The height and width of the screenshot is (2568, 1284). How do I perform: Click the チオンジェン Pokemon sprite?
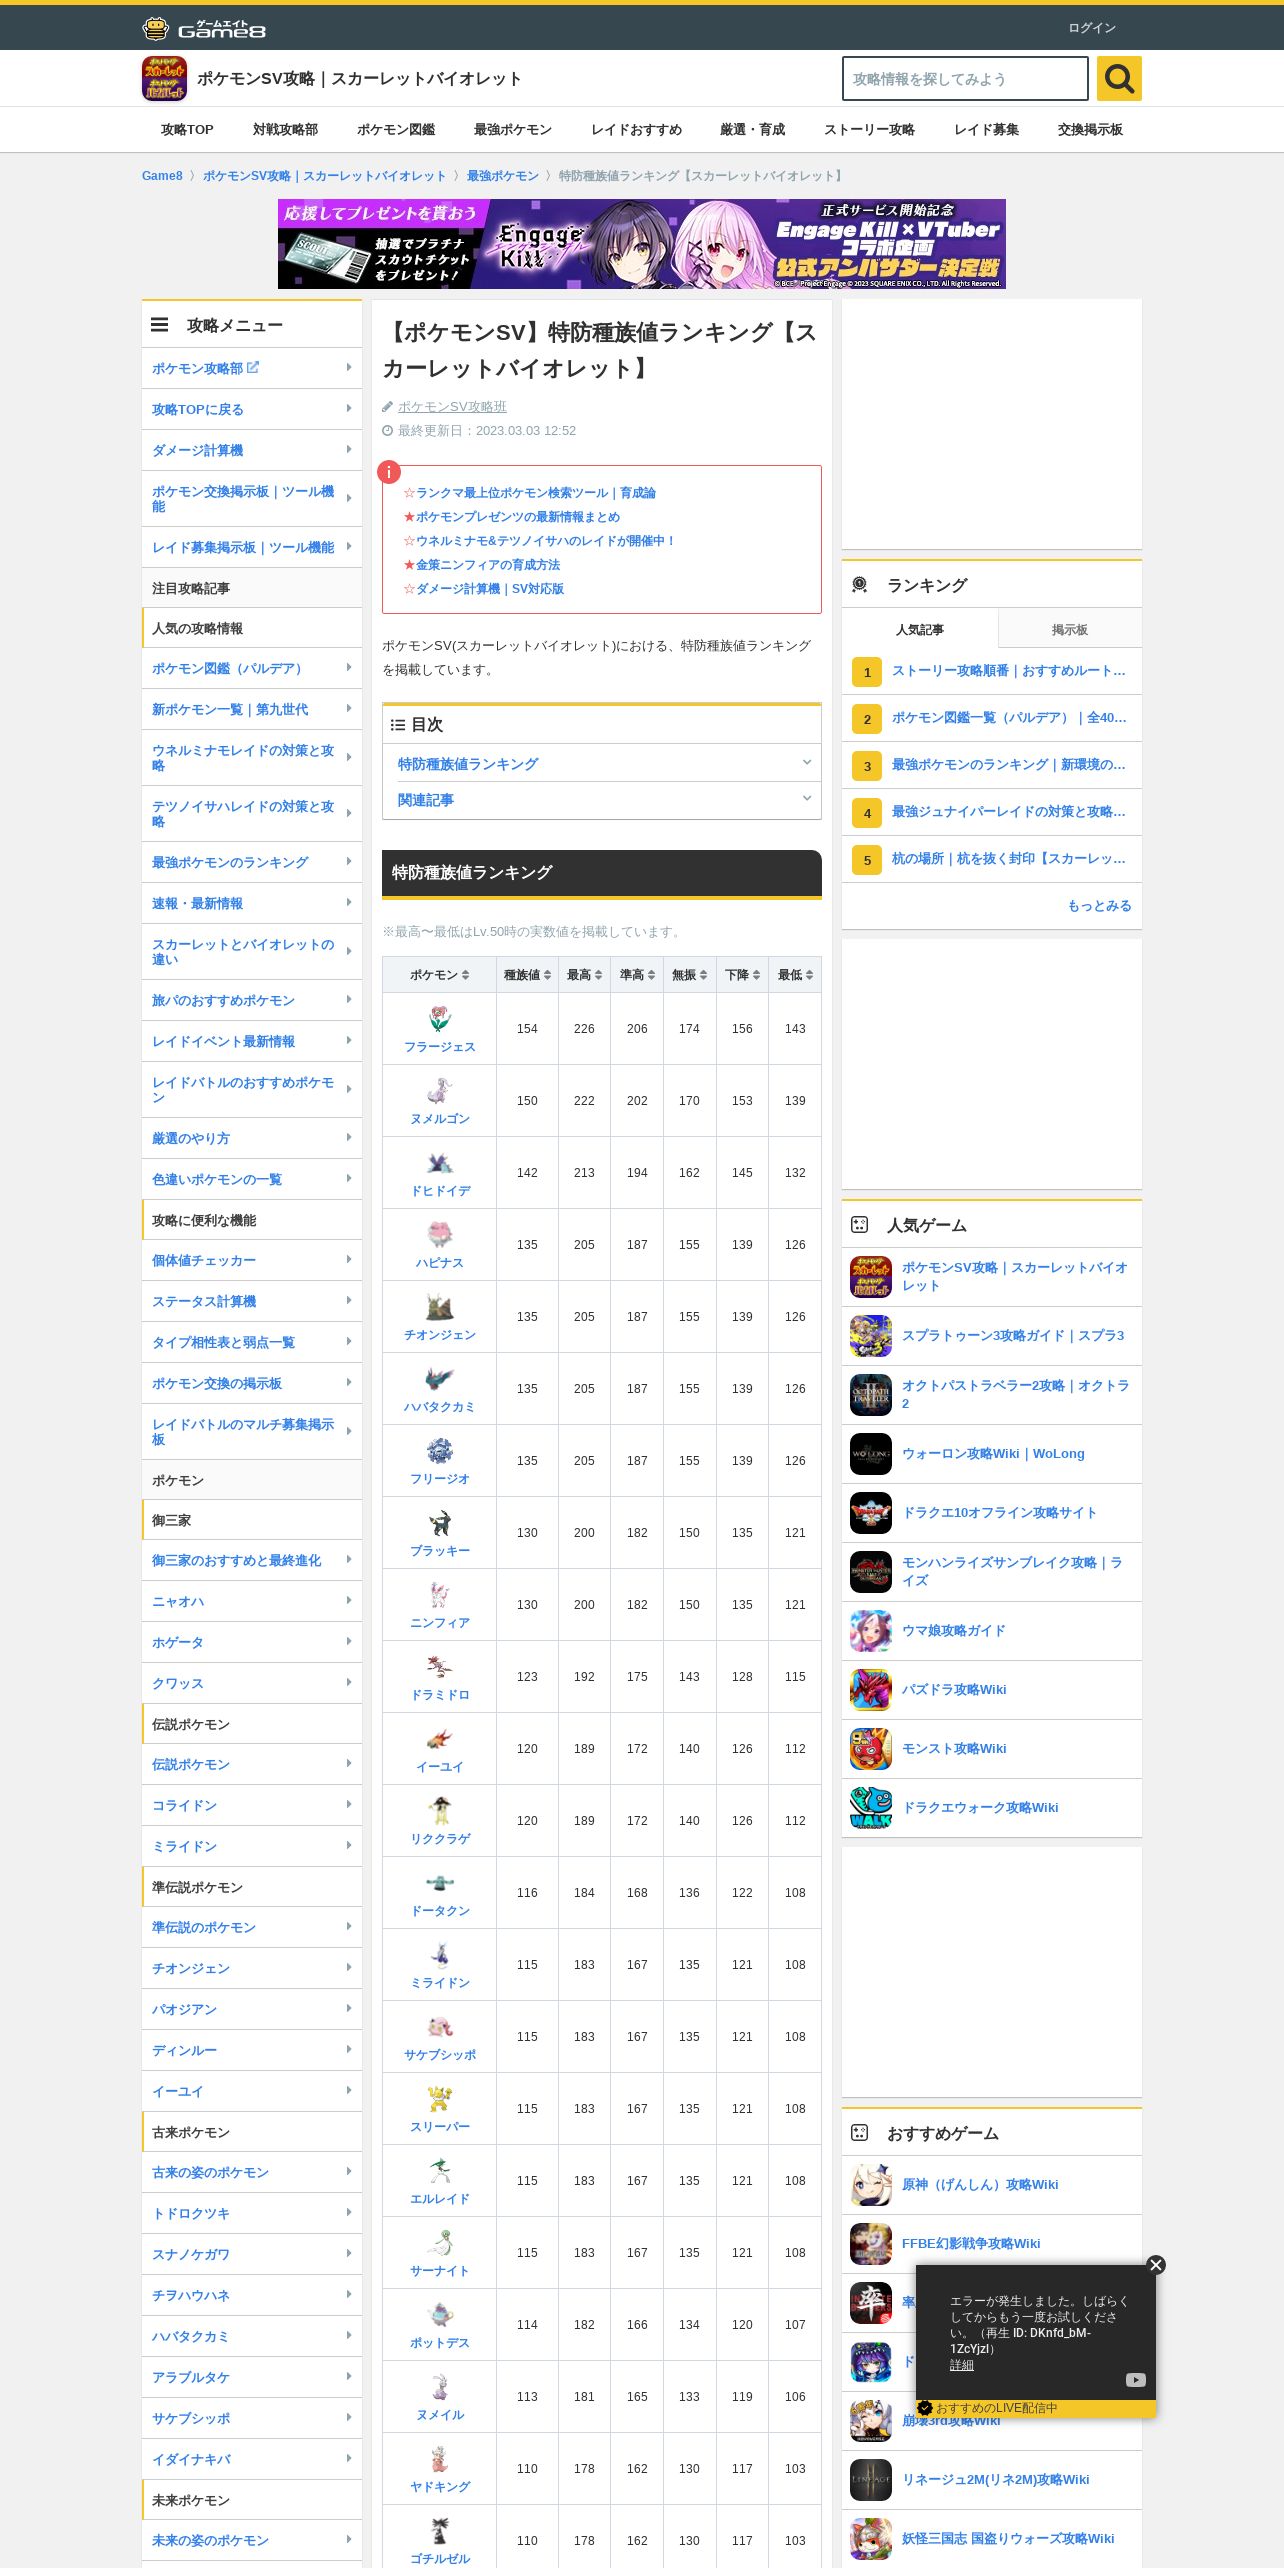point(440,1307)
